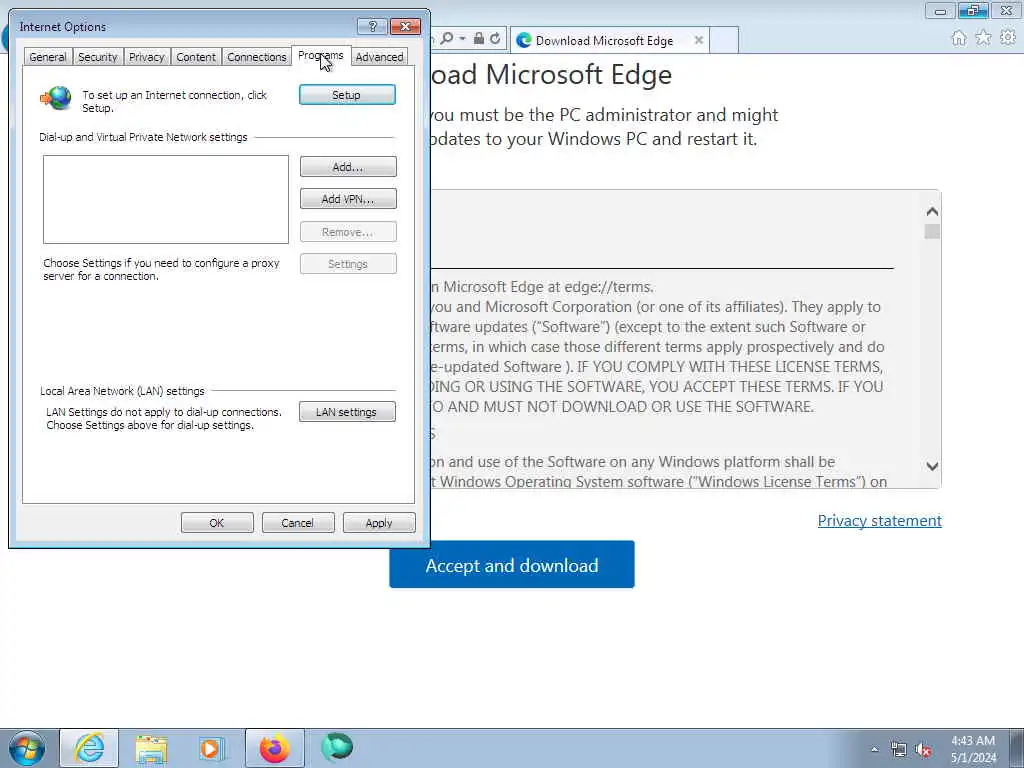Switch to the Security tab
Viewport: 1024px width, 768px height.
[97, 57]
